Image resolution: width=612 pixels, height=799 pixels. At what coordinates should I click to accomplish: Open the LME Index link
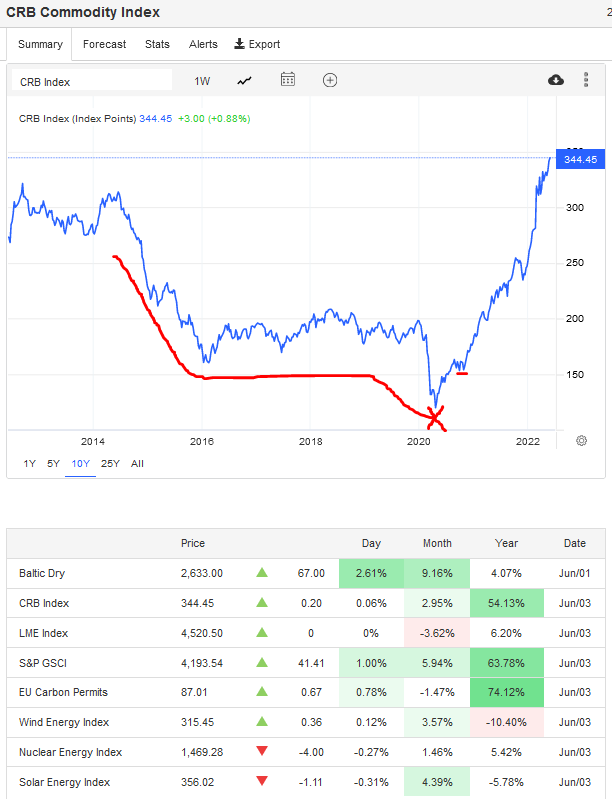click(43, 633)
